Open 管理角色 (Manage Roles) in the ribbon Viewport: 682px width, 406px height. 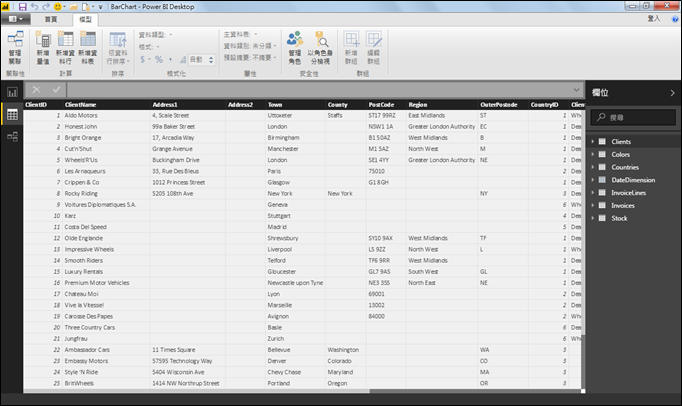(x=294, y=45)
